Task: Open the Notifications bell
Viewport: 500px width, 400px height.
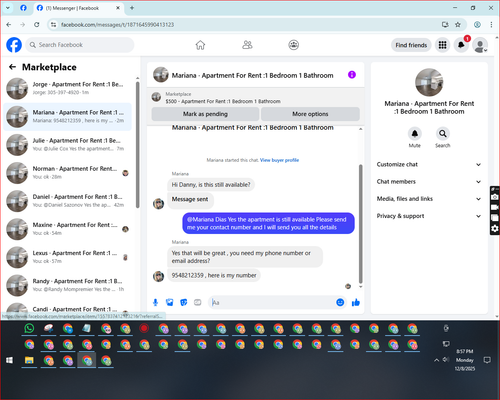Action: 461,45
